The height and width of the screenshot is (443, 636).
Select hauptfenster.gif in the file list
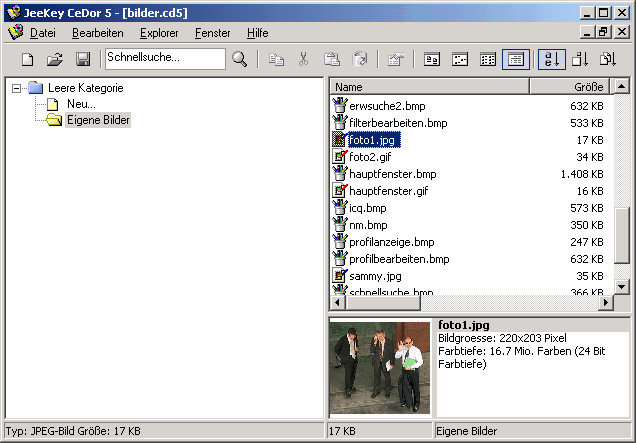click(389, 191)
